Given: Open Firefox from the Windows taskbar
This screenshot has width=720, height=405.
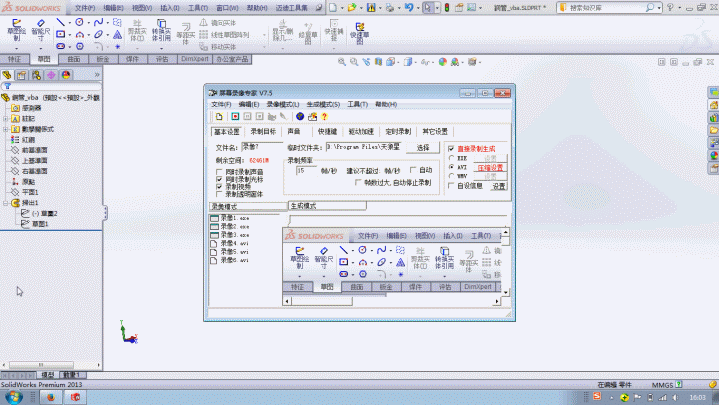Looking at the screenshot, I should click(x=51, y=397).
